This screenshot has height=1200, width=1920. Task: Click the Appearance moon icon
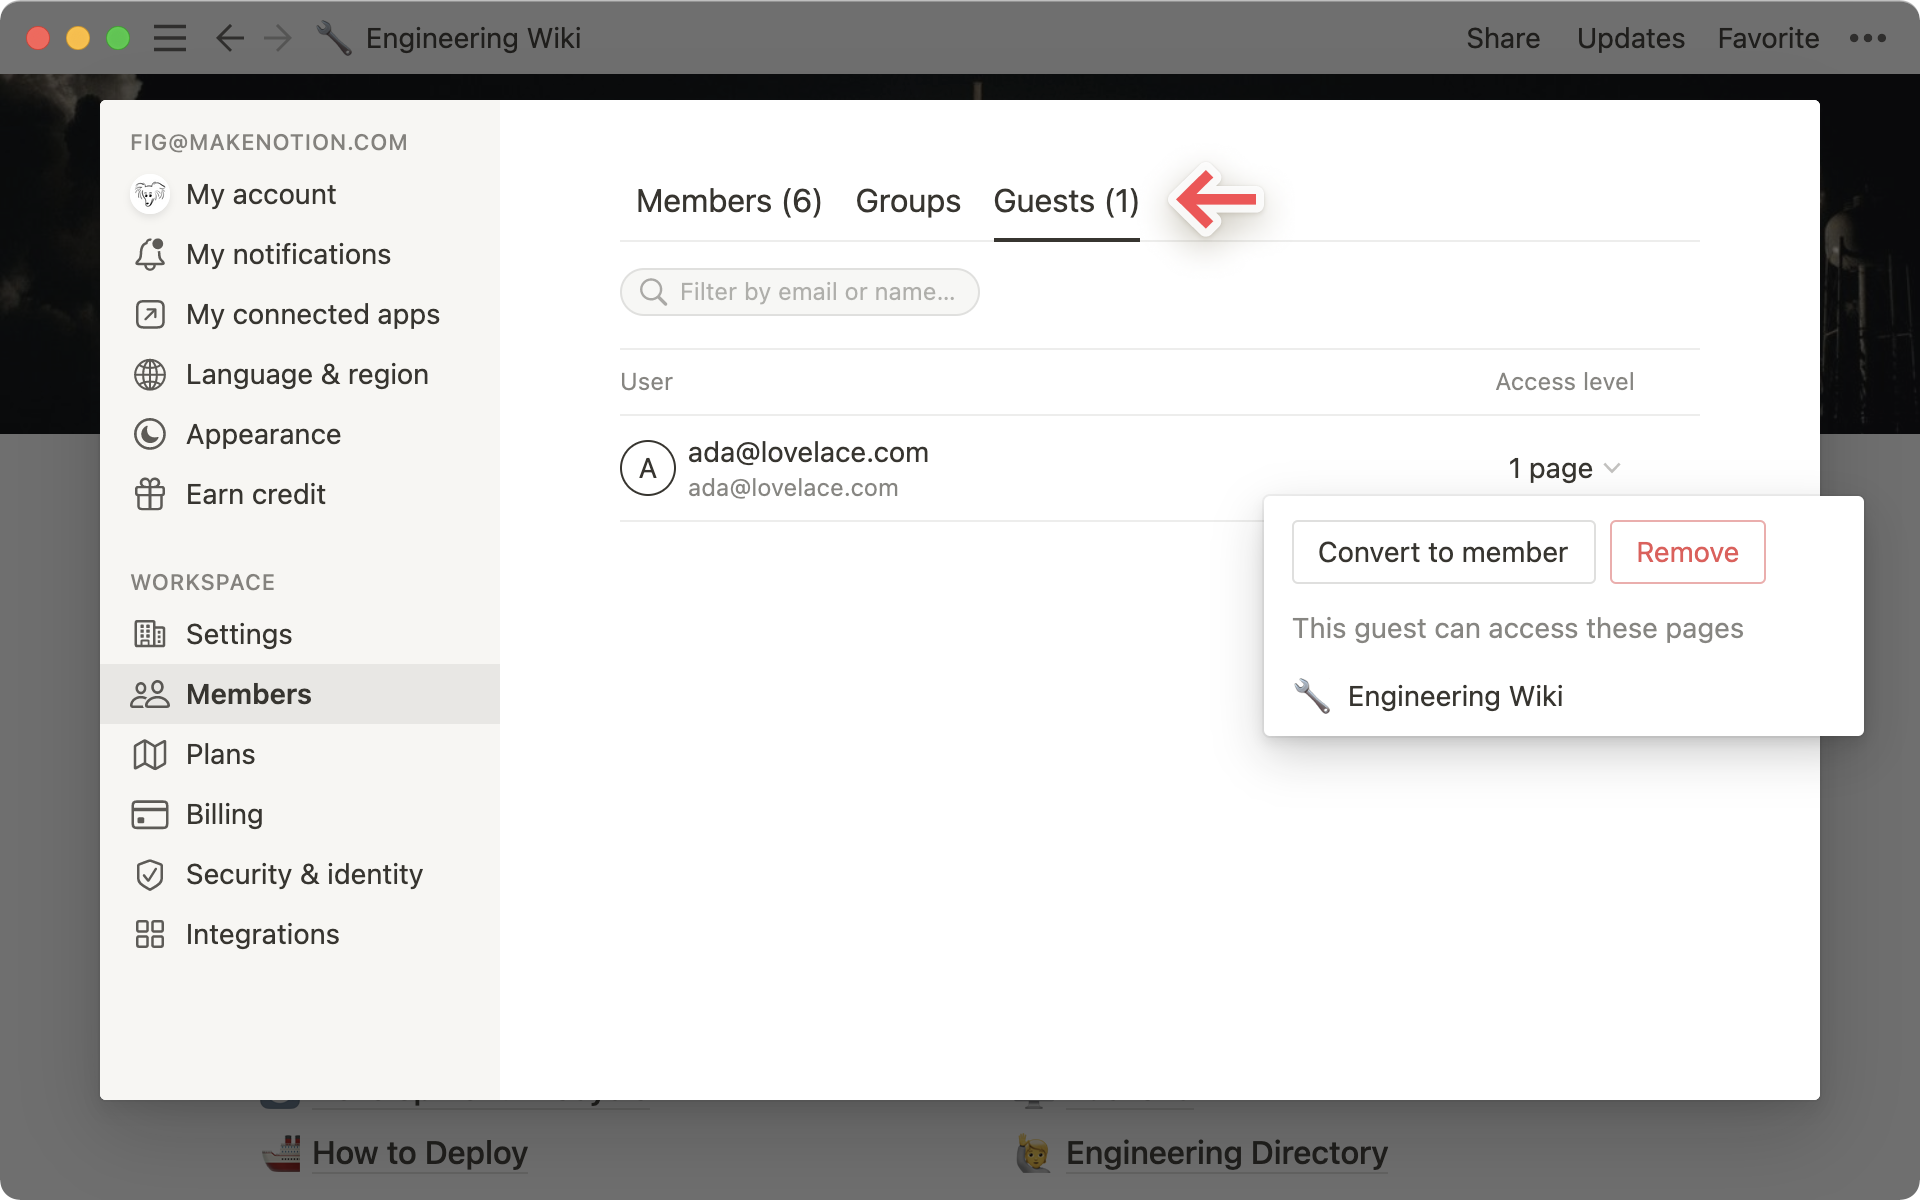tap(149, 433)
